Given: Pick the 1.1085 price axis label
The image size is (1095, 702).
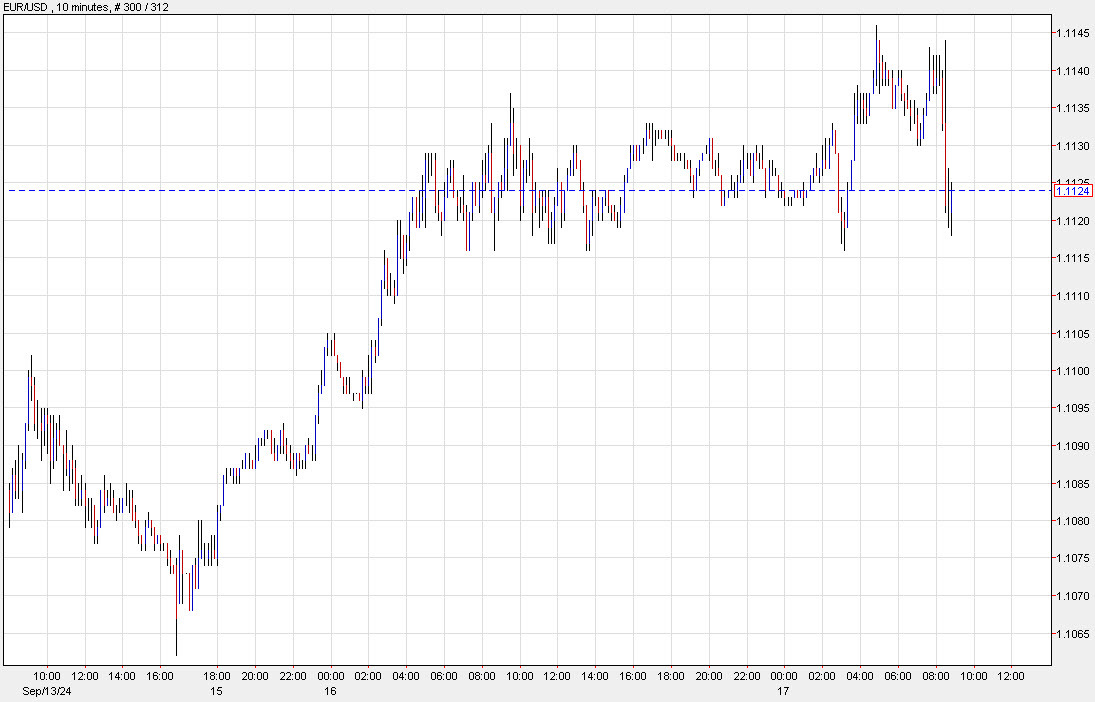Looking at the screenshot, I should (x=1073, y=483).
